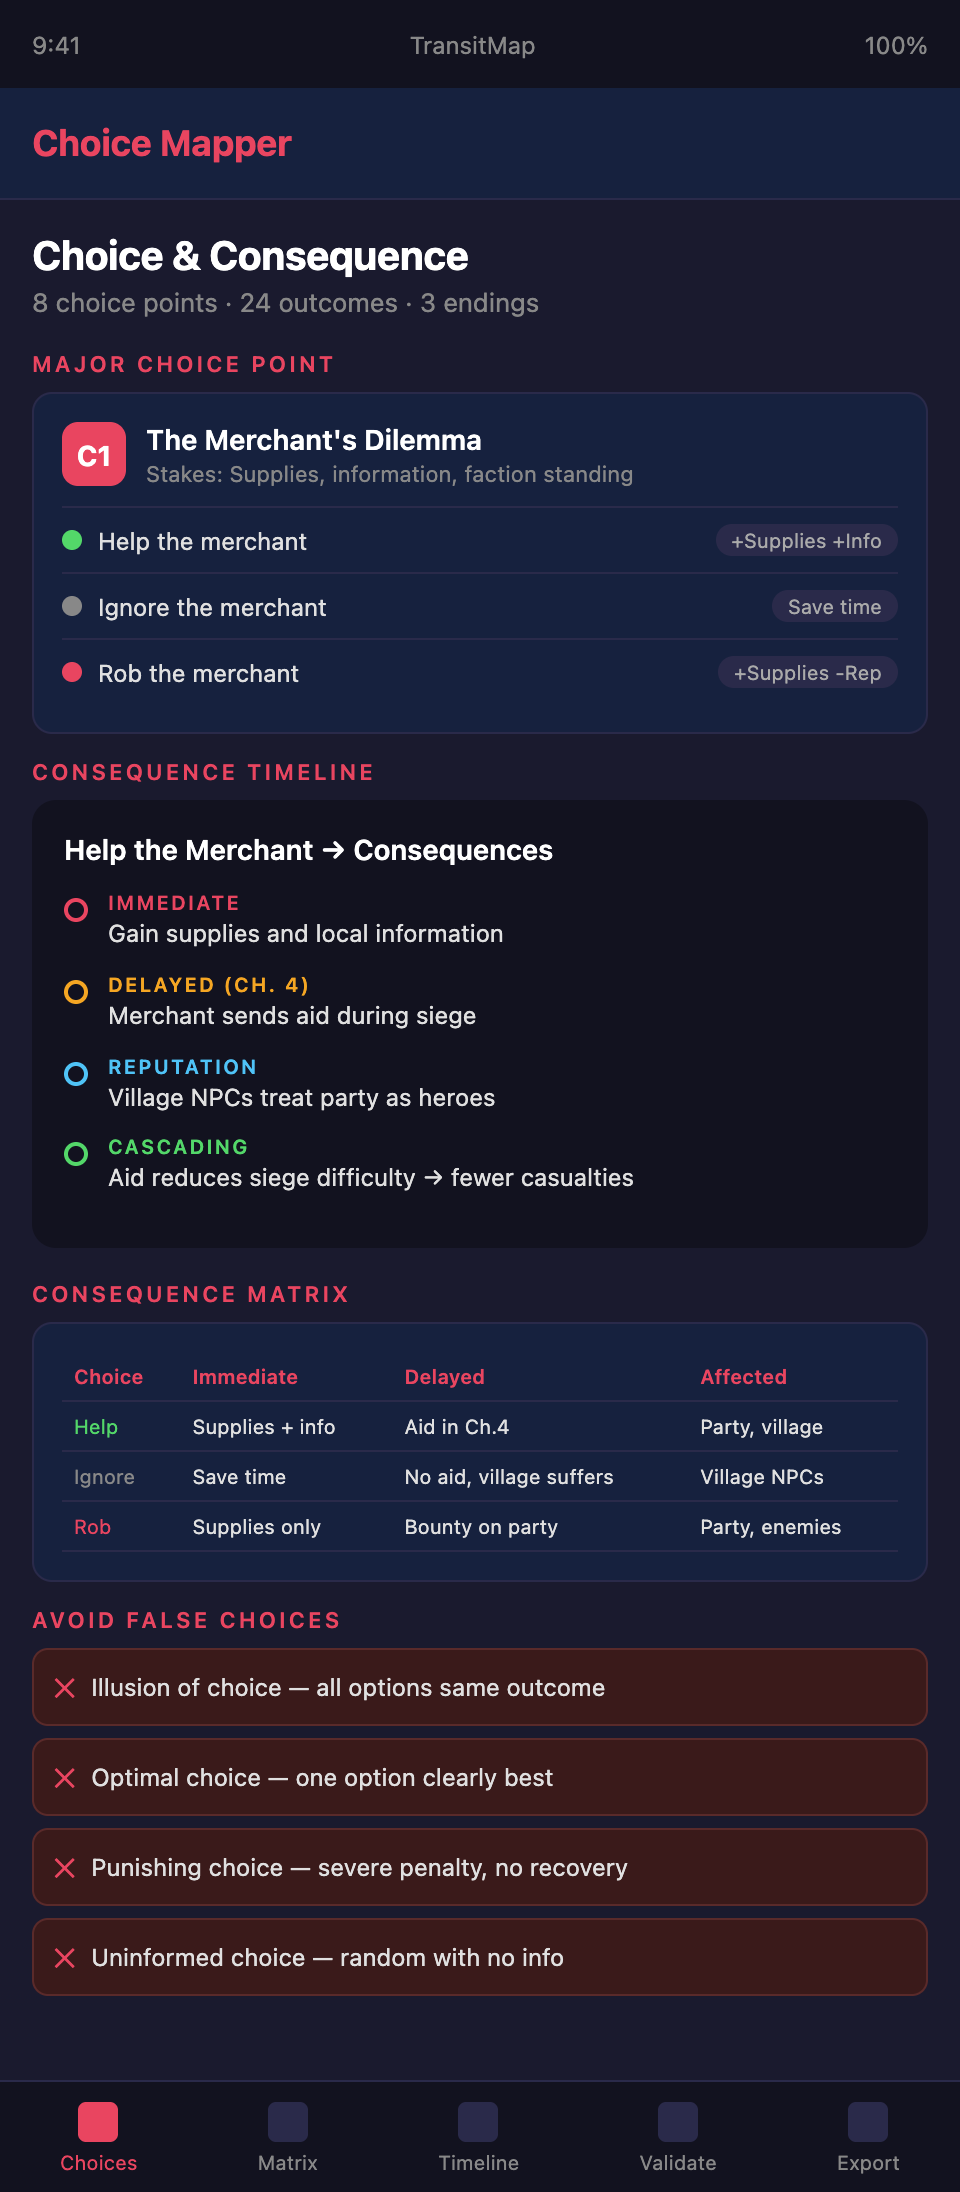Click X icon beside Punishing choice
Image resolution: width=960 pixels, height=2192 pixels.
coord(65,1868)
